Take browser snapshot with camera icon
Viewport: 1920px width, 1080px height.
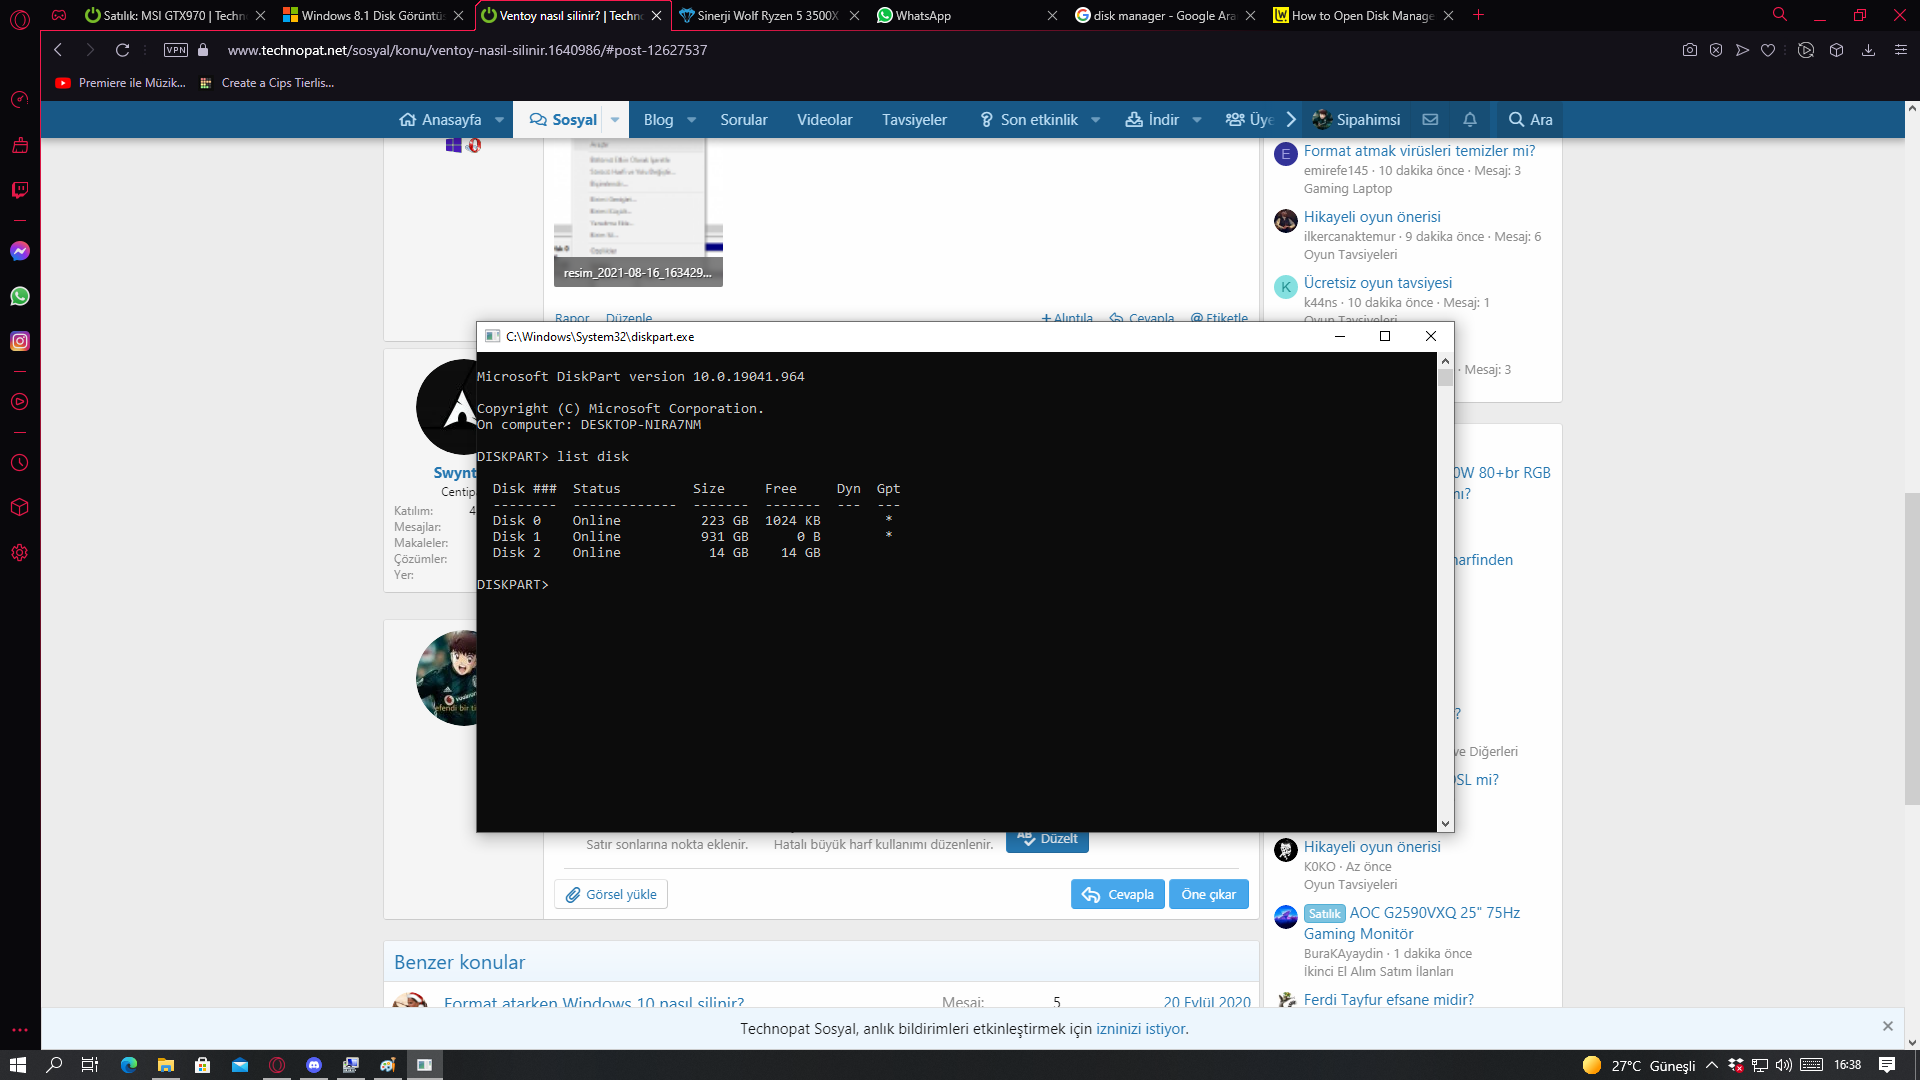tap(1689, 50)
